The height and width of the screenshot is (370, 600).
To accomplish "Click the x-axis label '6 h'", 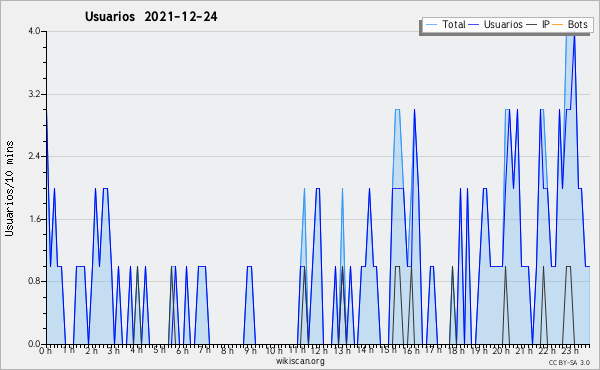I will tap(182, 351).
